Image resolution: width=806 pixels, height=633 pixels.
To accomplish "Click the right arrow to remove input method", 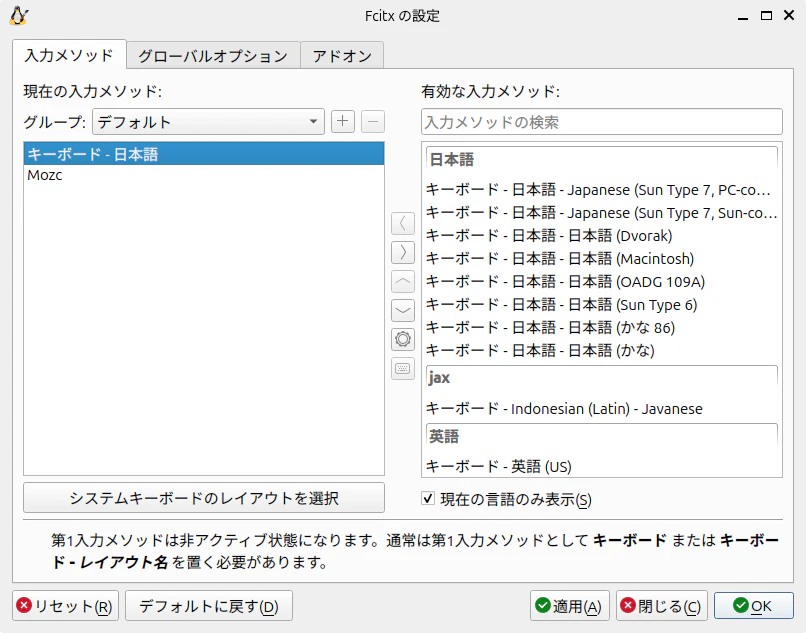I will pyautogui.click(x=402, y=252).
